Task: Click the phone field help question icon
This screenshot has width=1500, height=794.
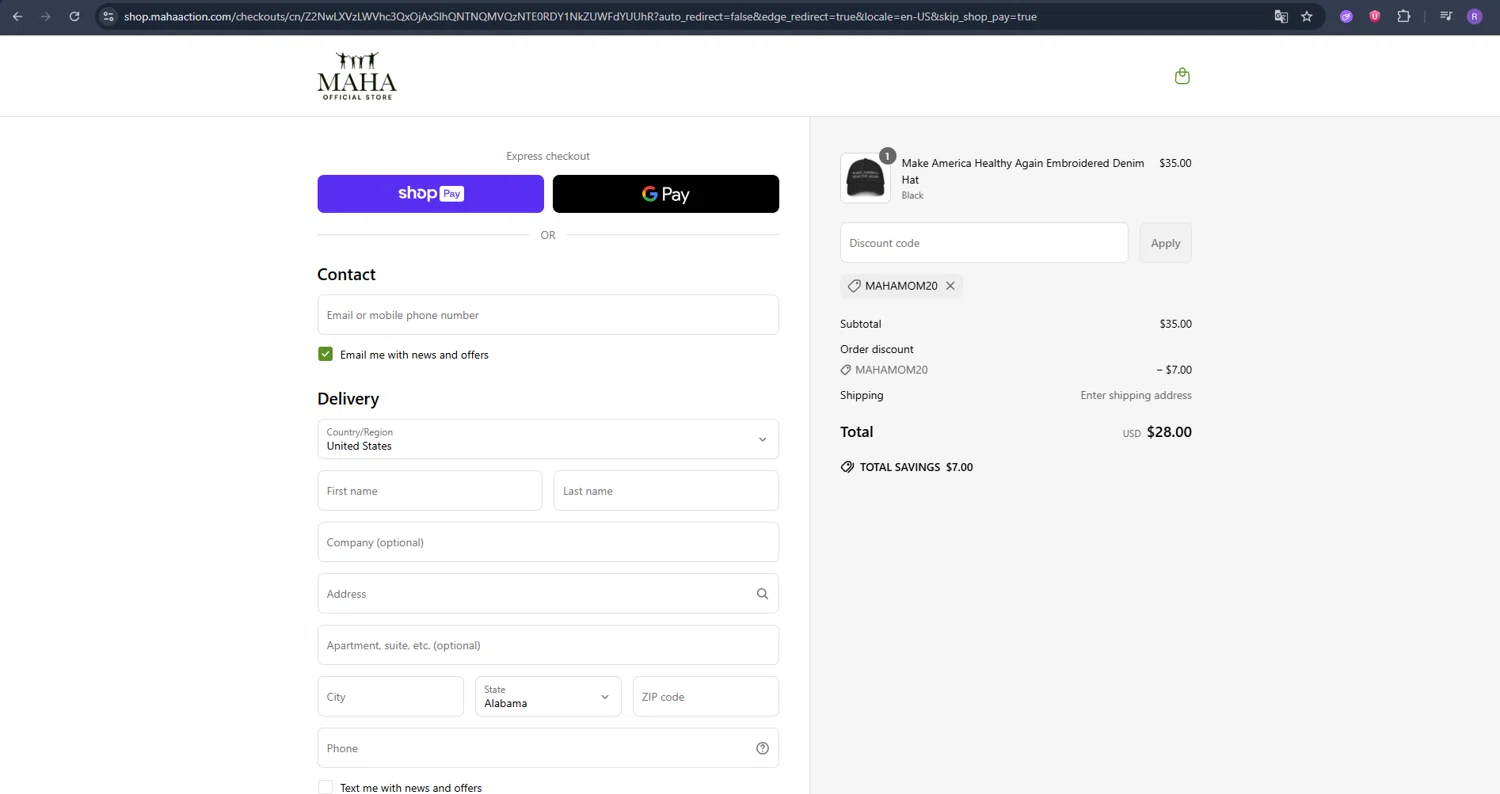Action: pyautogui.click(x=762, y=748)
